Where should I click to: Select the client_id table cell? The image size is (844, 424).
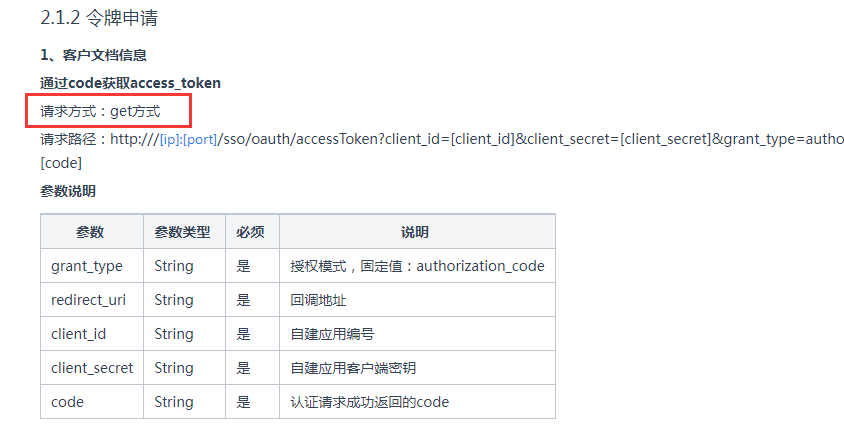click(92, 334)
